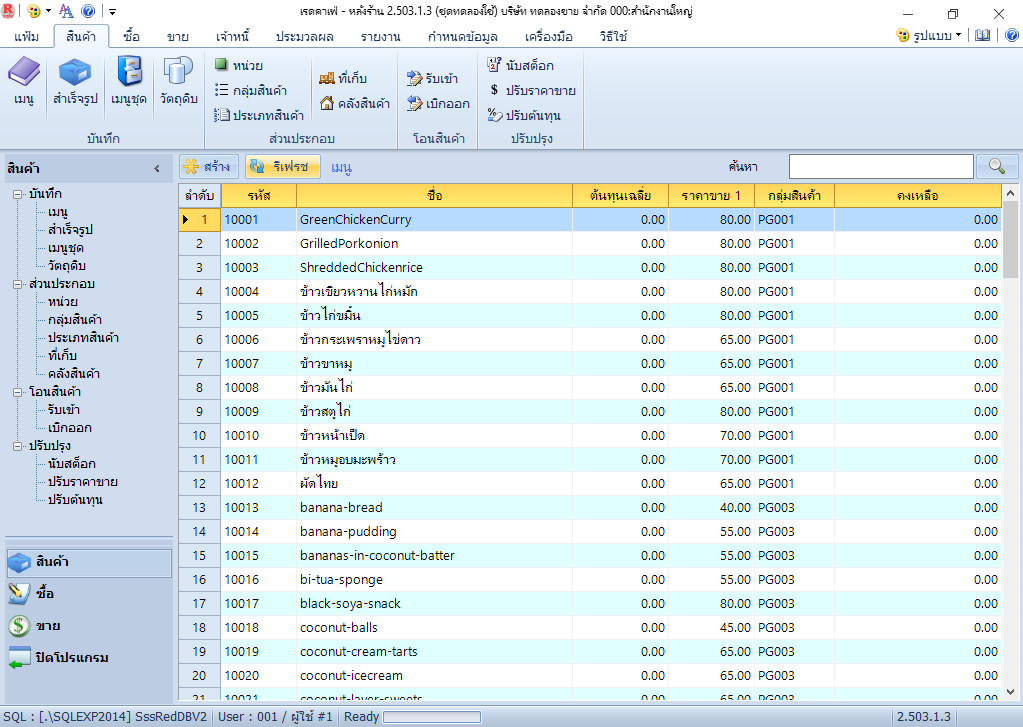Collapse the ส่วนประกอบ tree node
1023x727 pixels.
(18, 284)
